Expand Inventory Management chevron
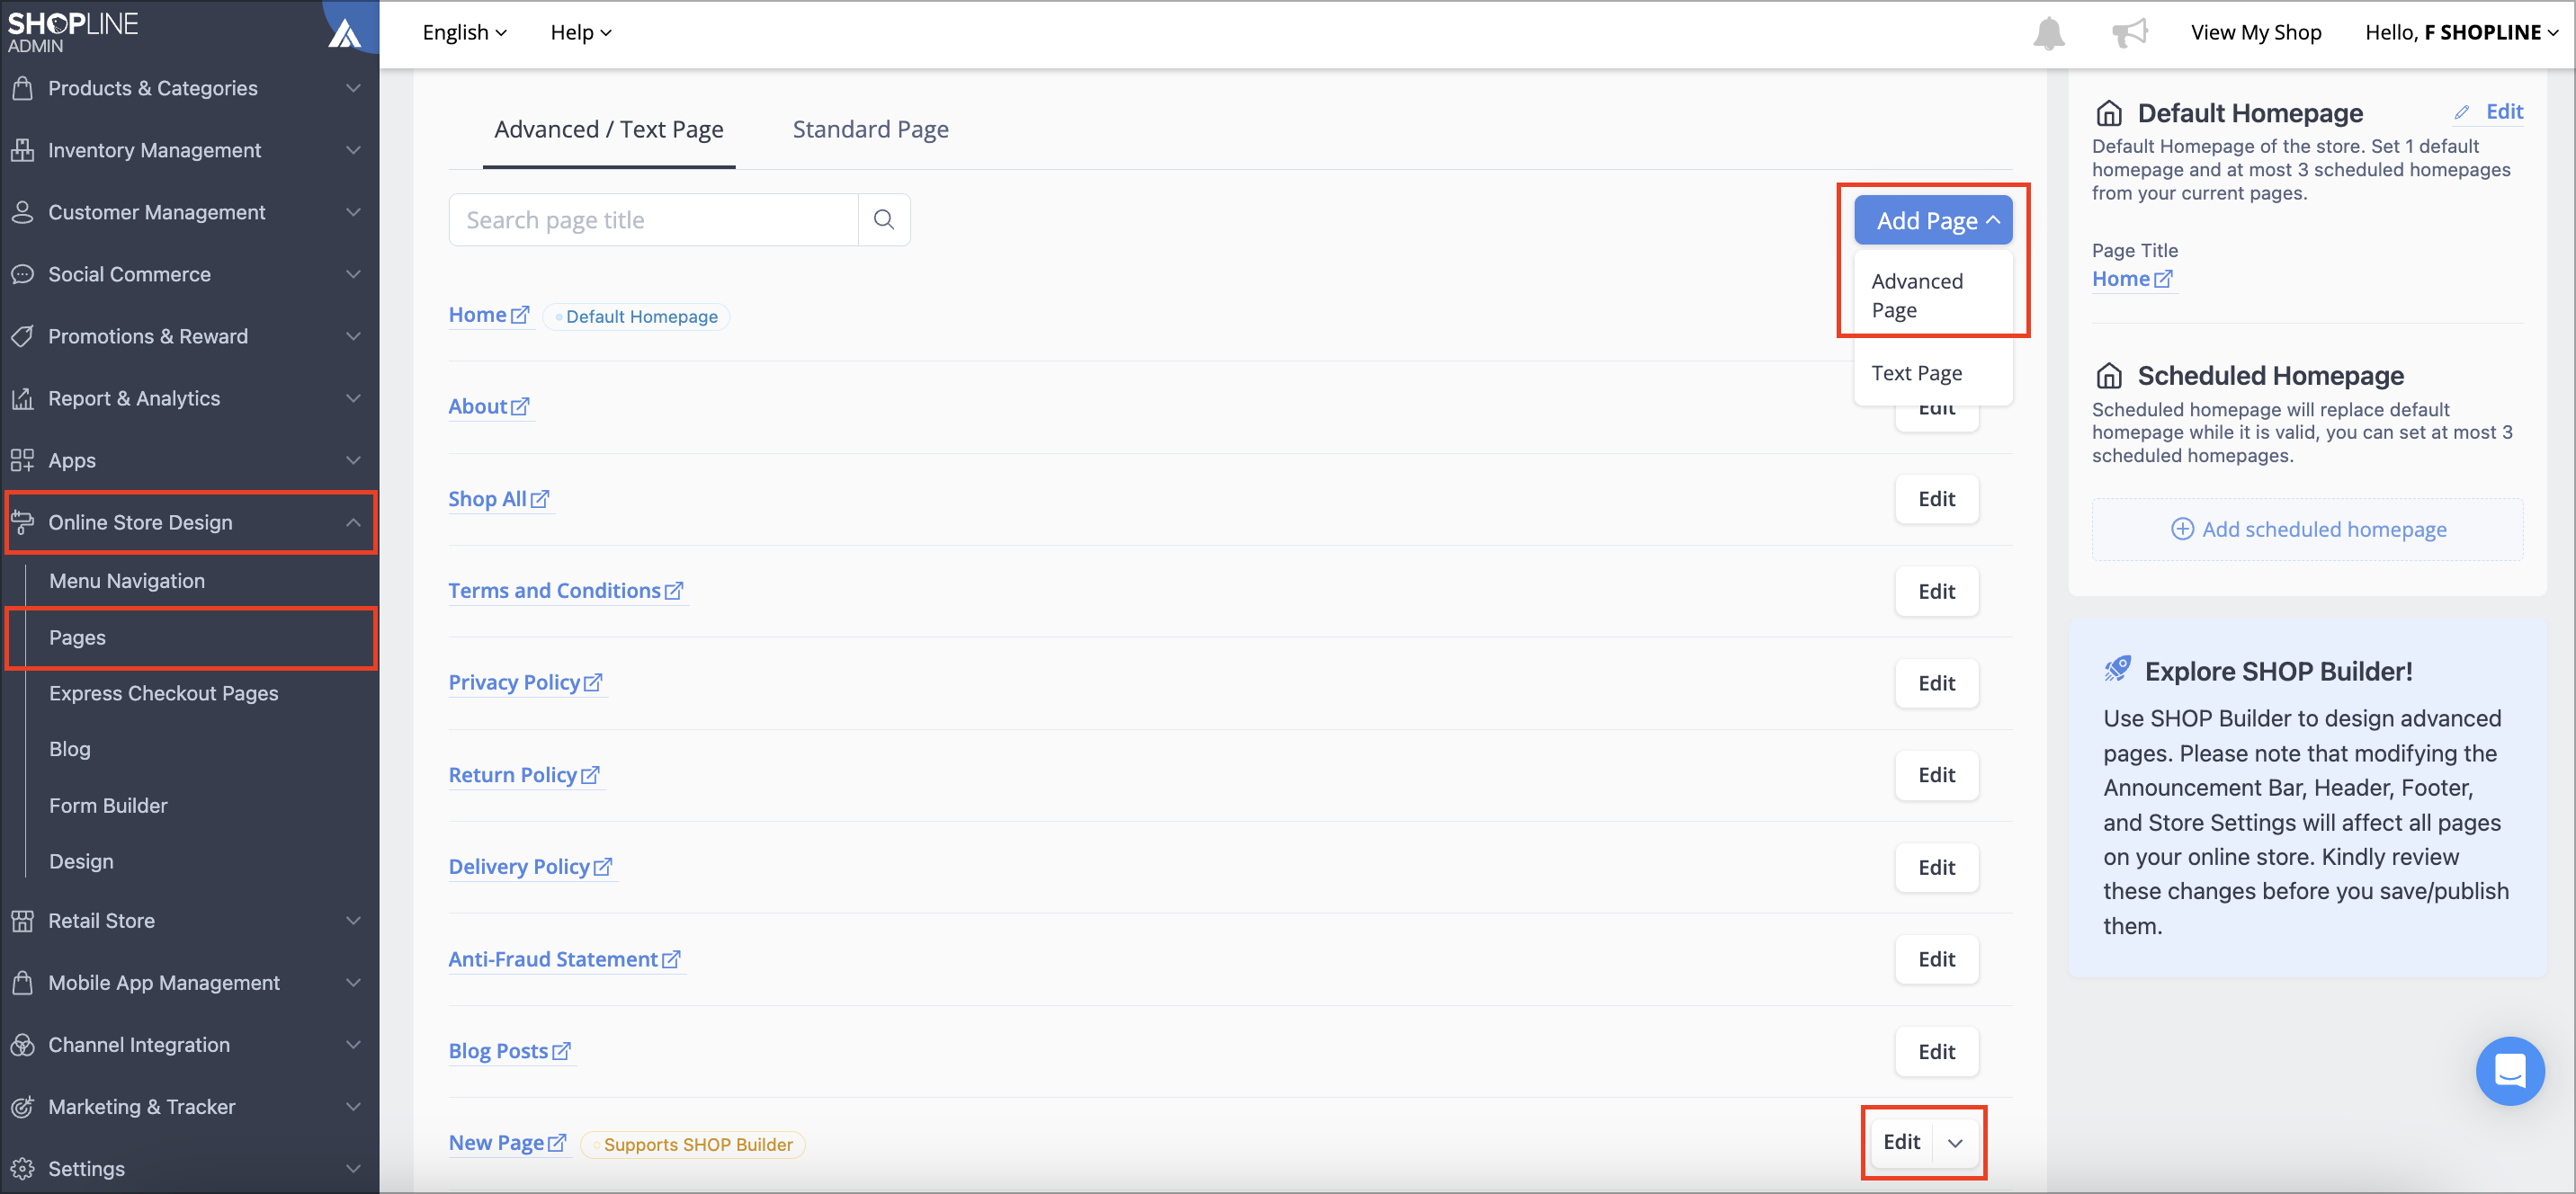The height and width of the screenshot is (1194, 2576). tap(353, 150)
